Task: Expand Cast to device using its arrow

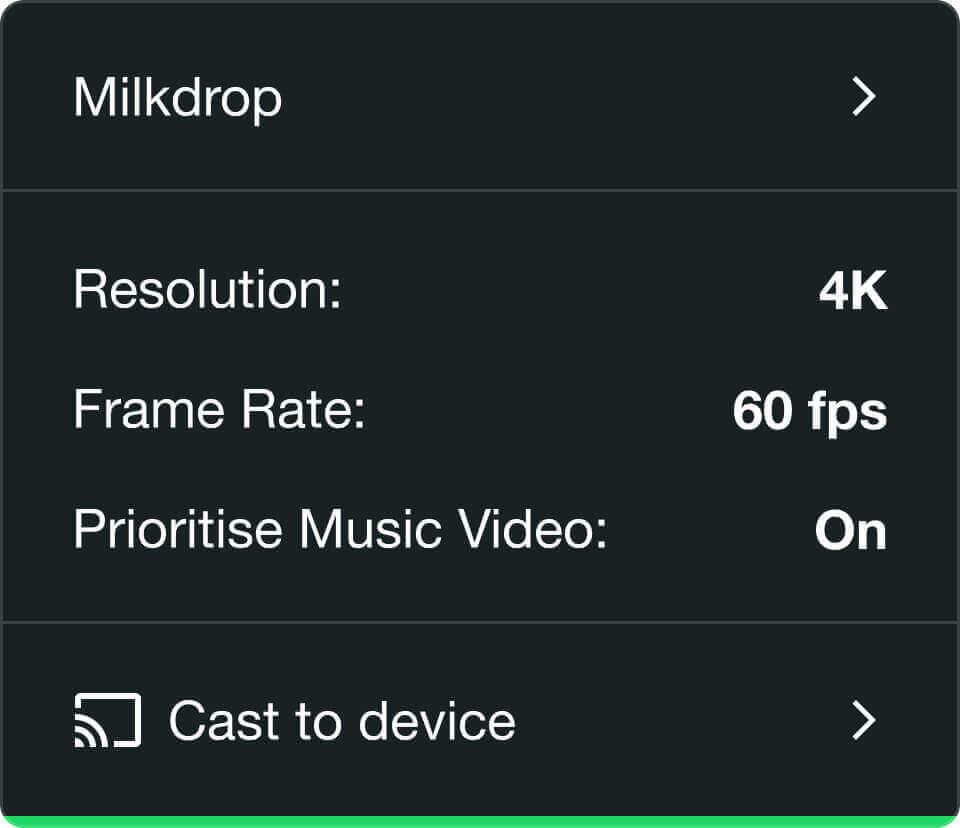Action: tap(864, 720)
